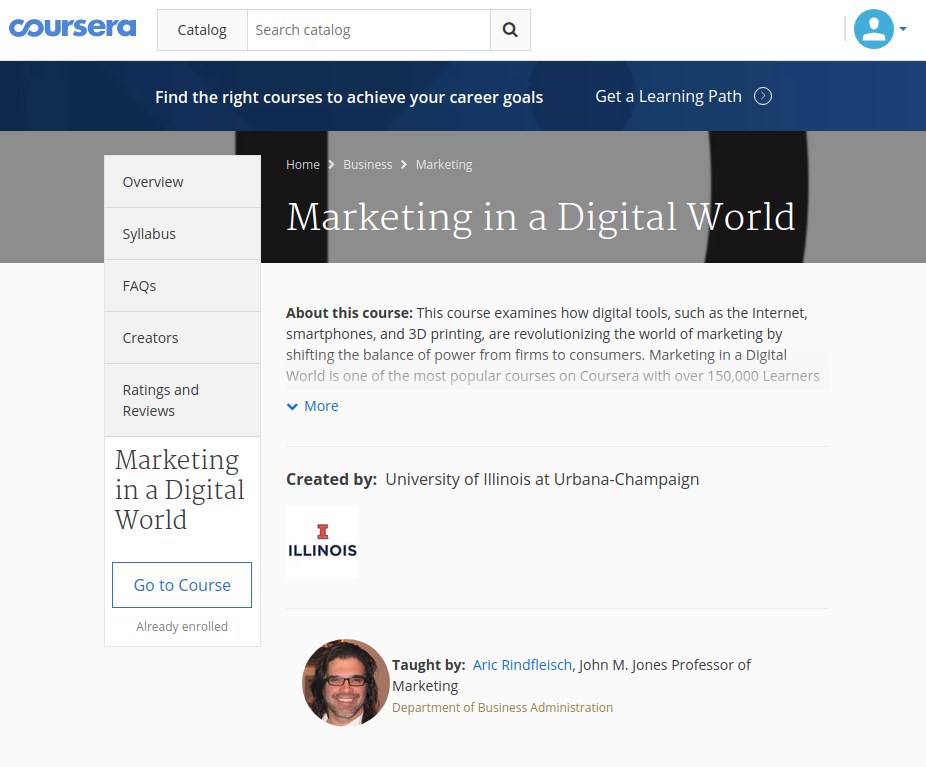Select the Syllabus sidebar tab
926x767 pixels.
click(x=182, y=234)
